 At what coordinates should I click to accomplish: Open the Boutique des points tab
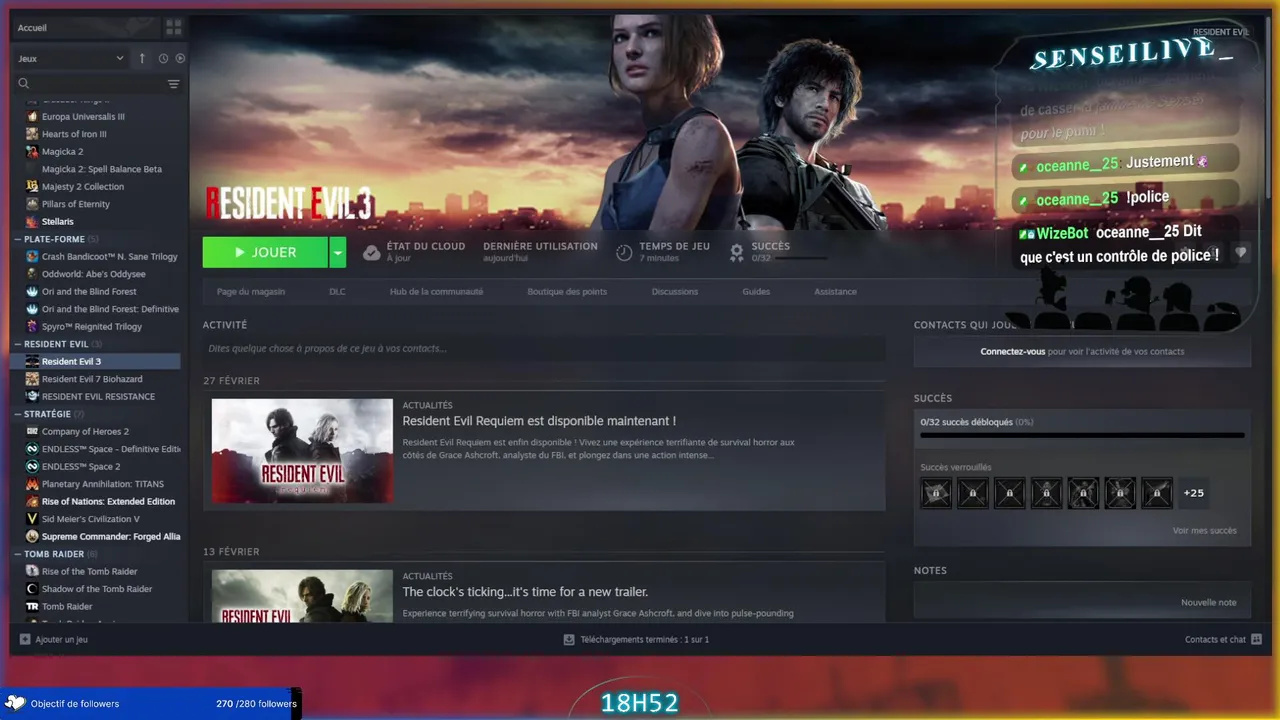point(567,292)
